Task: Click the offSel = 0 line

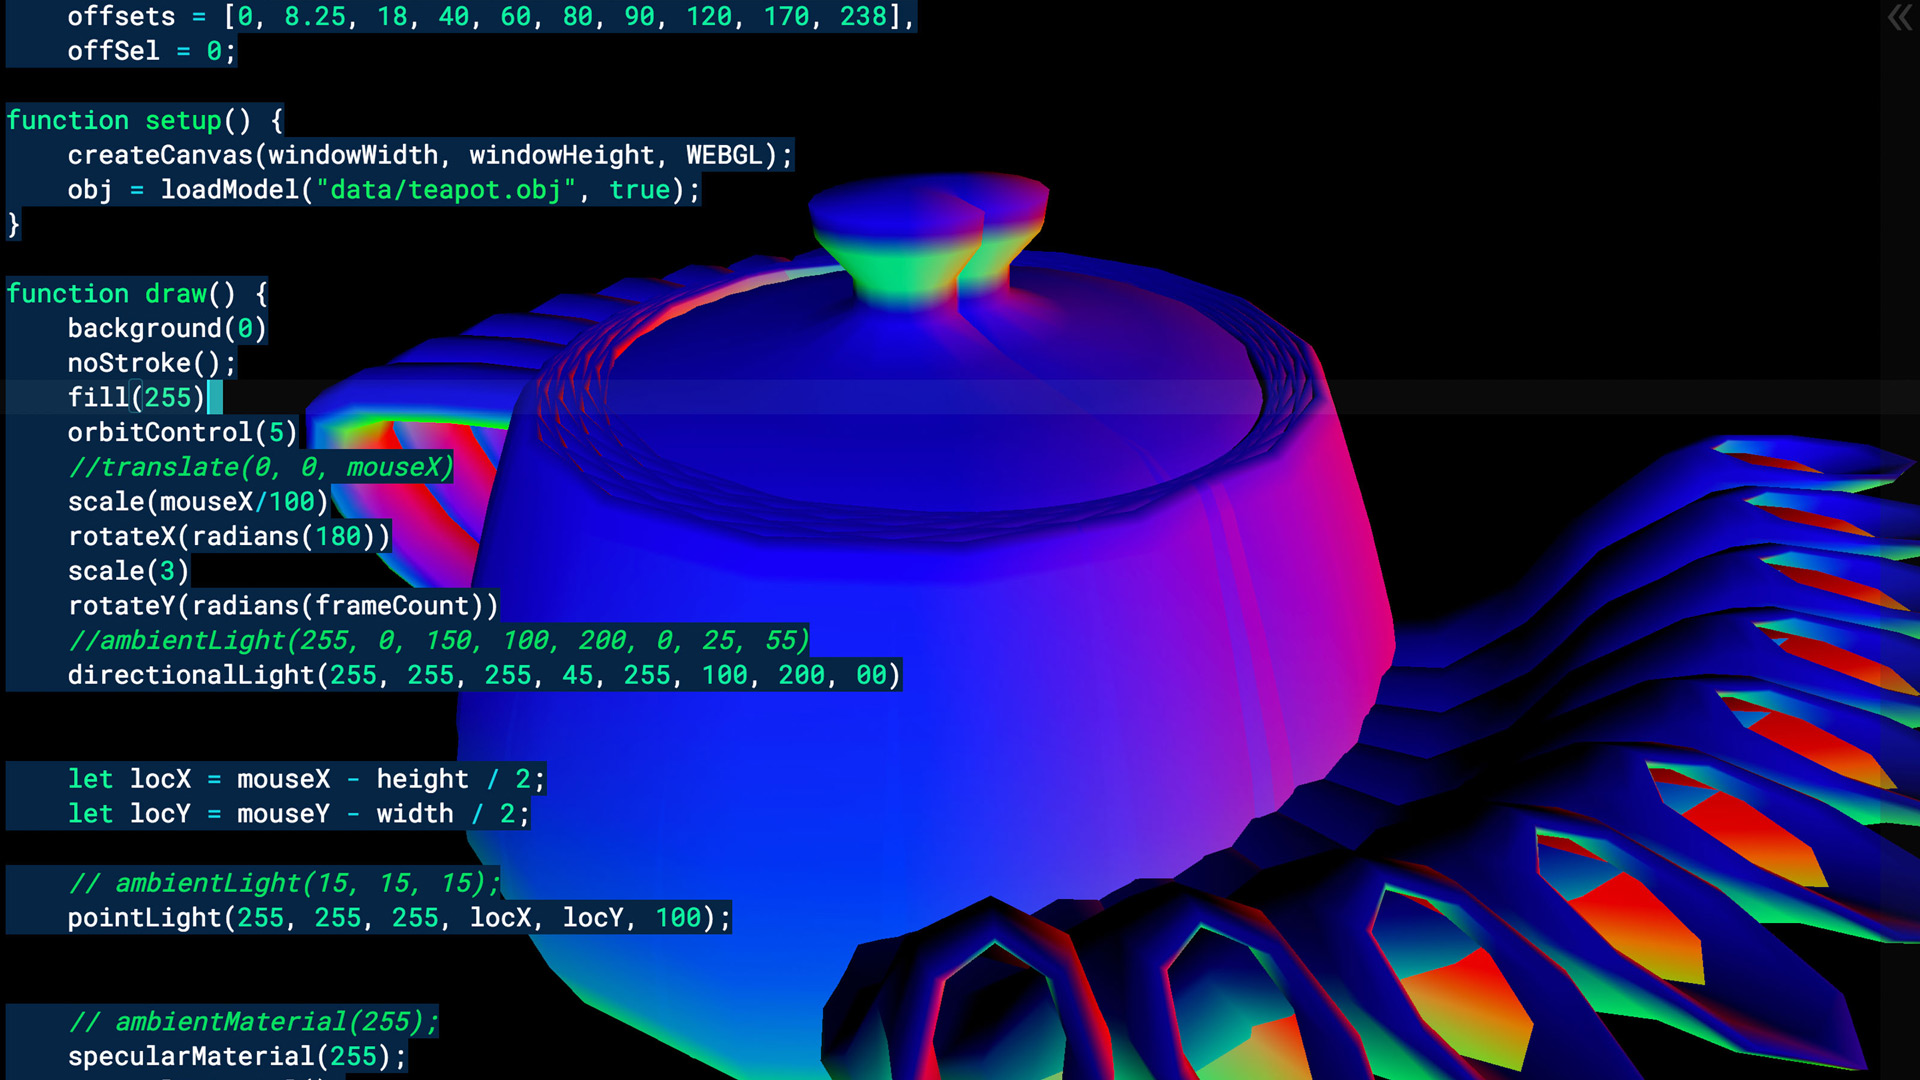Action: [x=150, y=51]
